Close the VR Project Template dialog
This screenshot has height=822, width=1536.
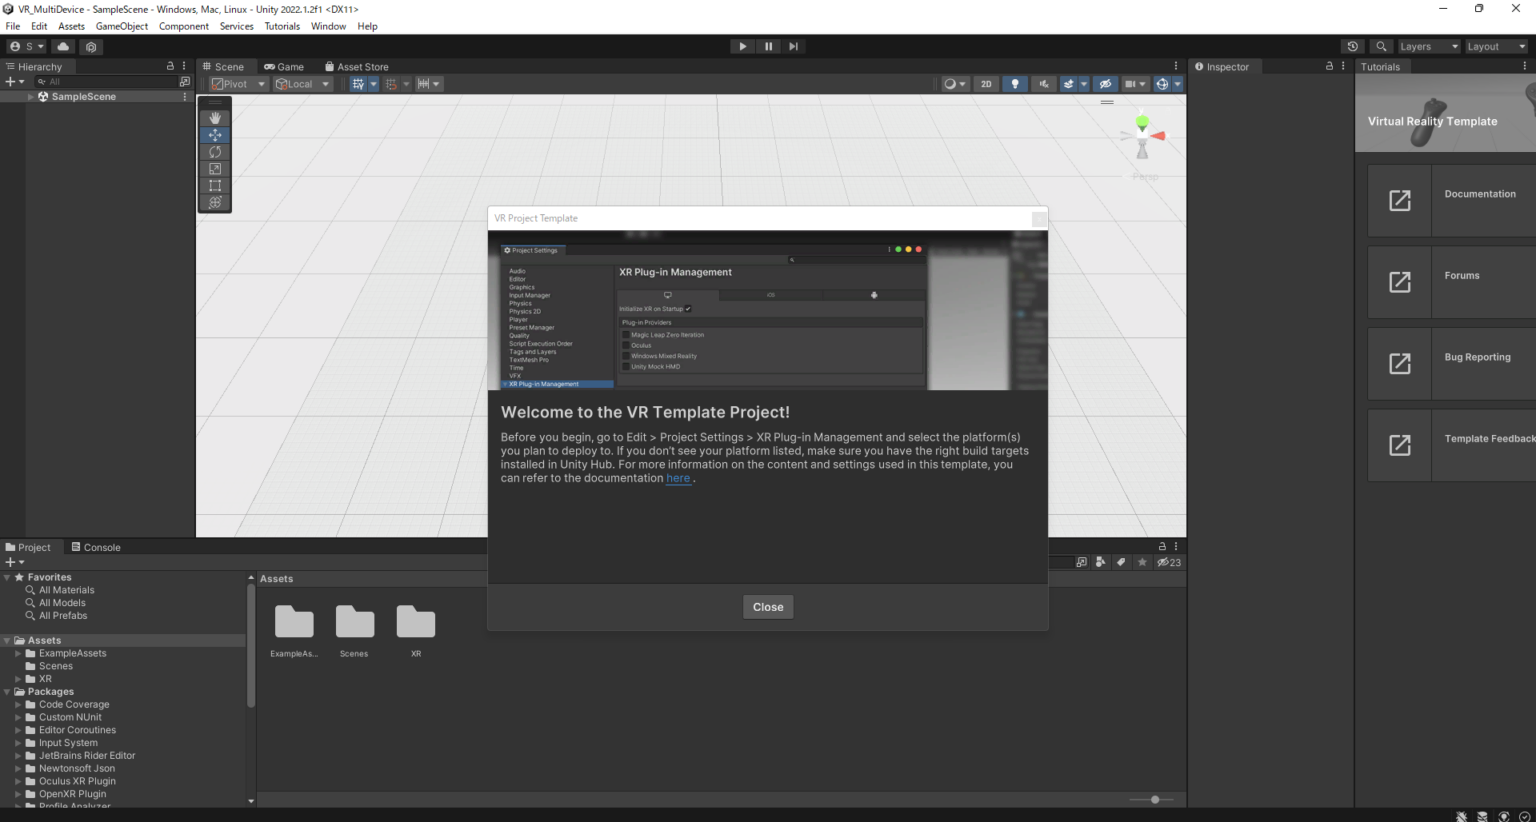(767, 607)
